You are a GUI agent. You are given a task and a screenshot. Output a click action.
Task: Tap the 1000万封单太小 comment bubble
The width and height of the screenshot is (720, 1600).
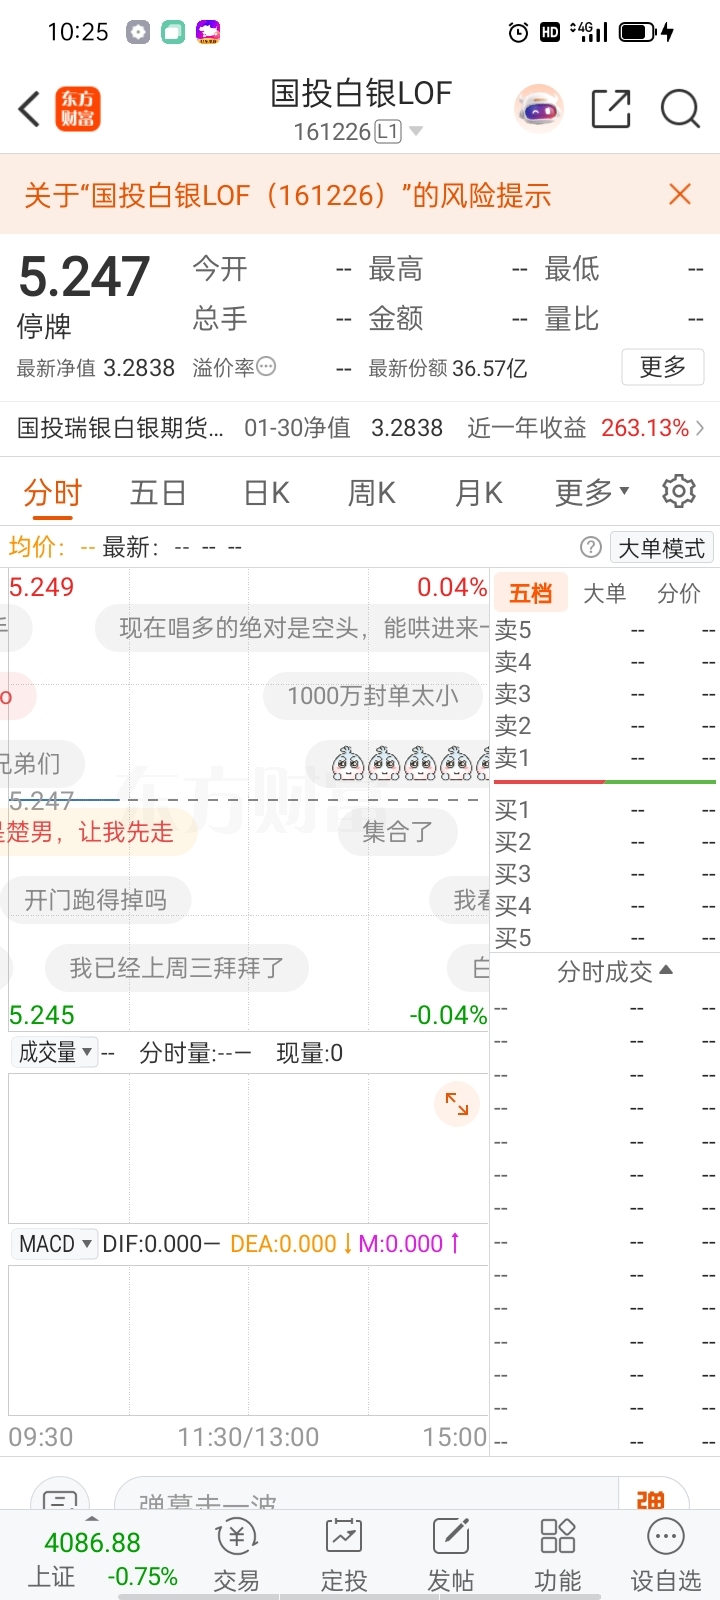tap(372, 696)
